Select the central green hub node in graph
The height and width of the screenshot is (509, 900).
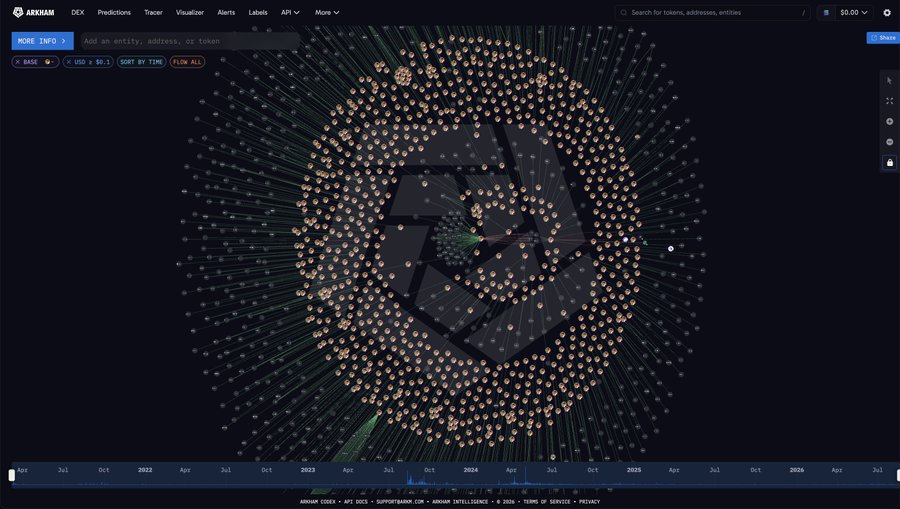pyautogui.click(x=481, y=238)
